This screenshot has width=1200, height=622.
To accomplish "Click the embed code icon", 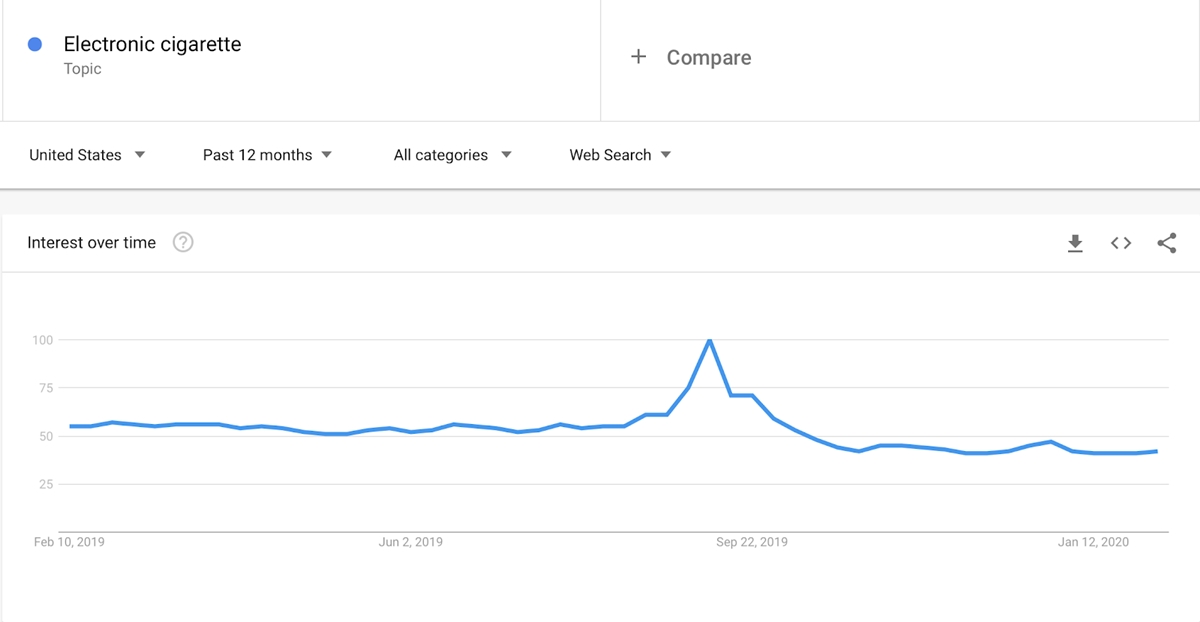I will (1121, 243).
